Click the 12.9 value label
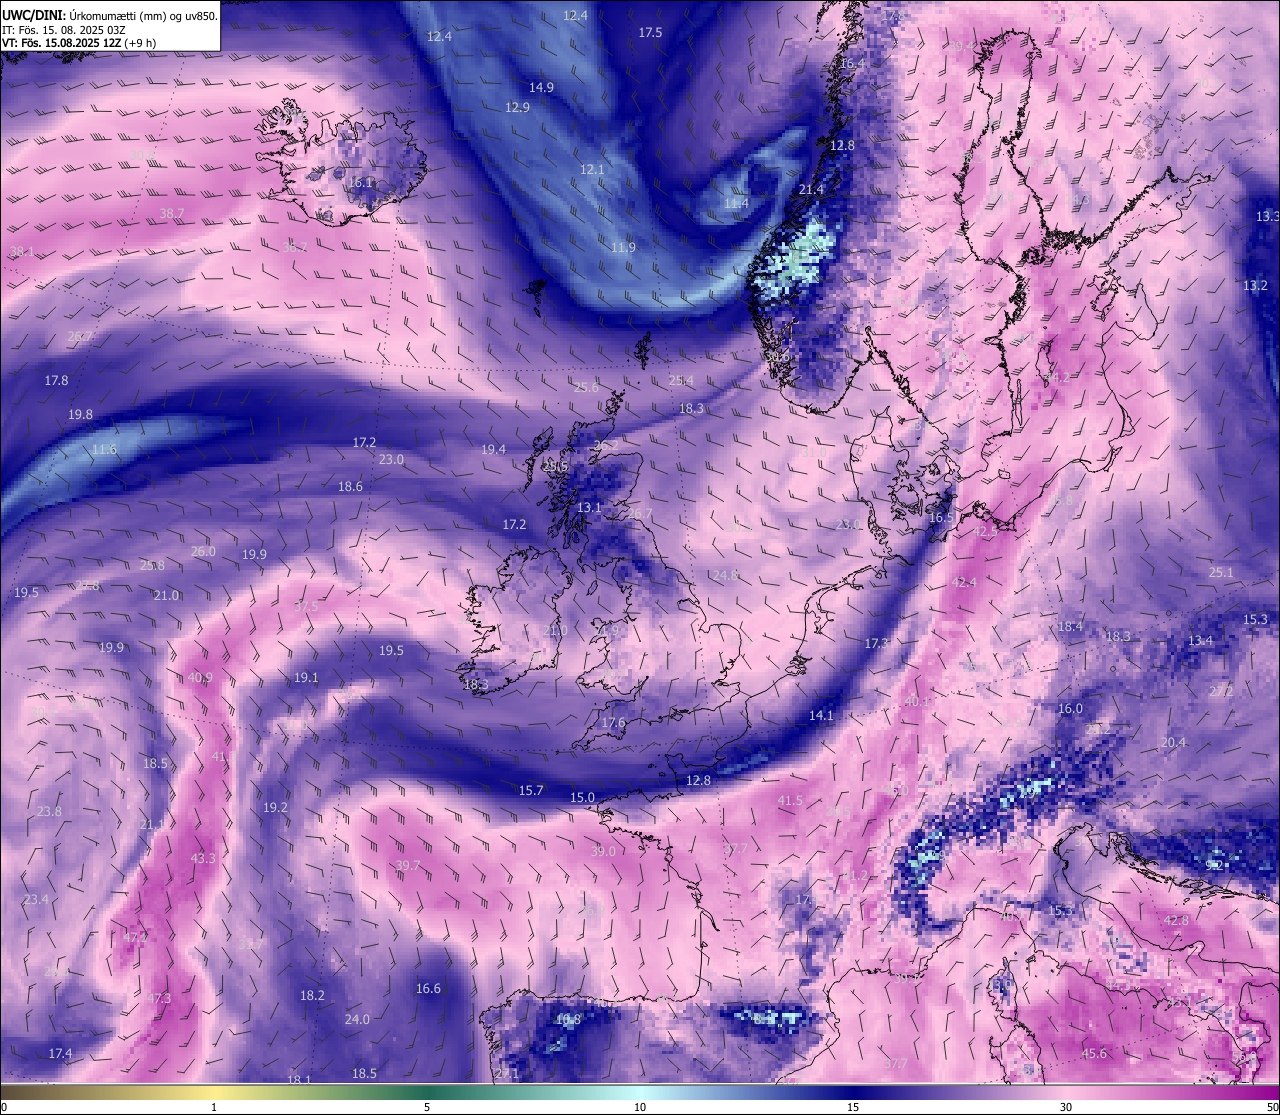The height and width of the screenshot is (1115, 1280). point(517,107)
